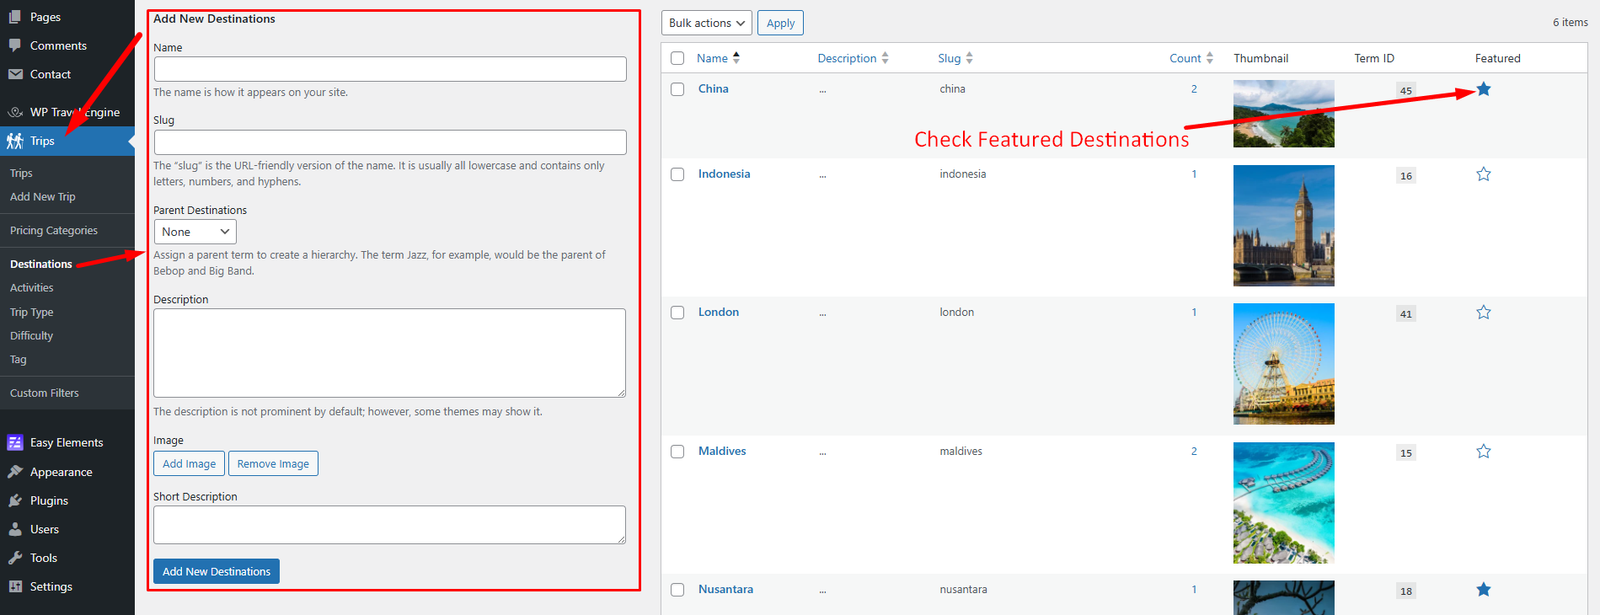This screenshot has width=1600, height=615.
Task: Mark London as featured with star
Action: [x=1483, y=313]
